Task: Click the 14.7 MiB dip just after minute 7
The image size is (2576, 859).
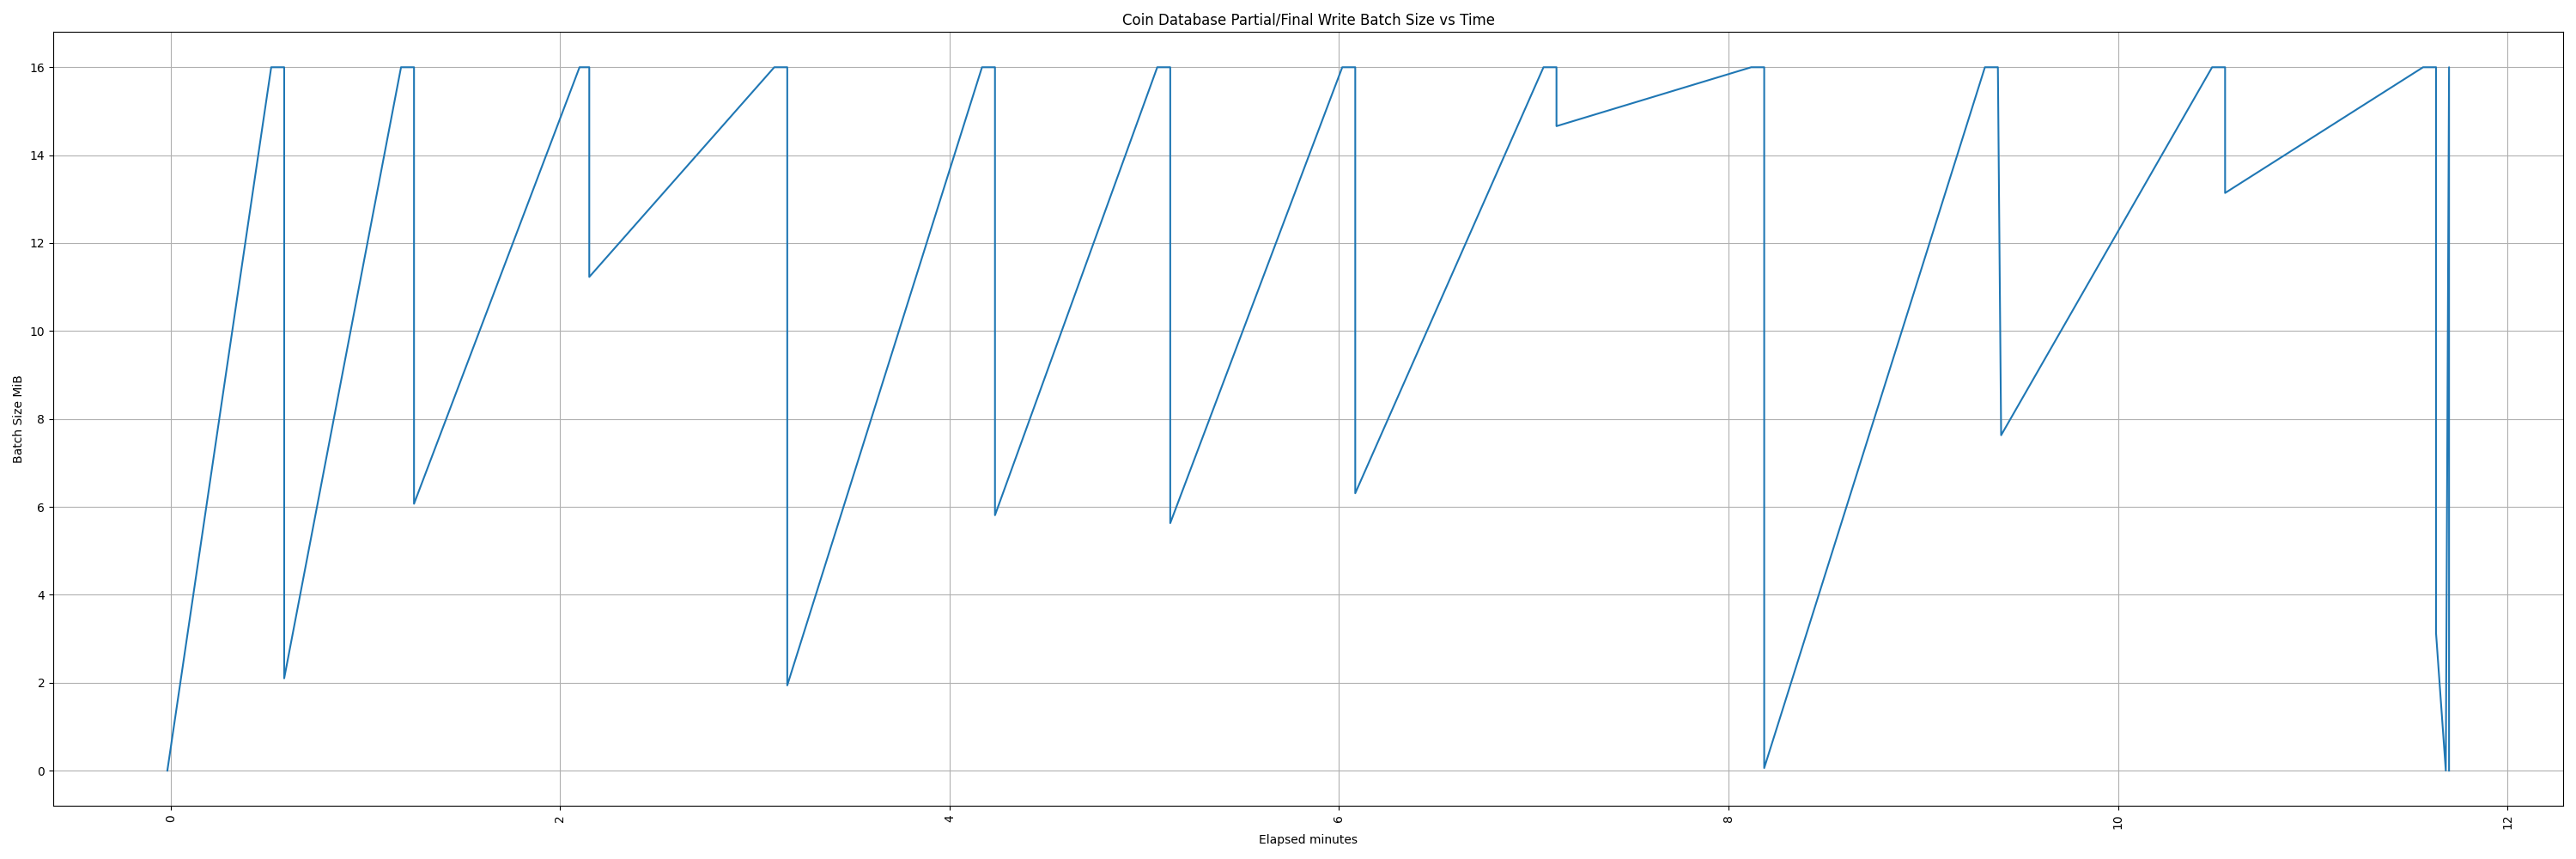Action: tap(1557, 126)
